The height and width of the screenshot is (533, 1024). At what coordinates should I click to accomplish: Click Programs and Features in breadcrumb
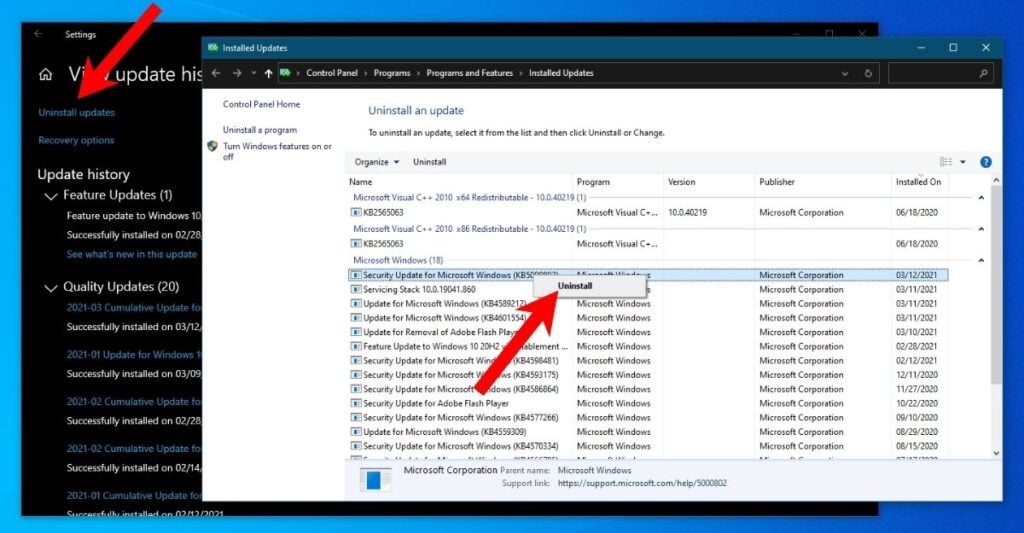pyautogui.click(x=470, y=73)
